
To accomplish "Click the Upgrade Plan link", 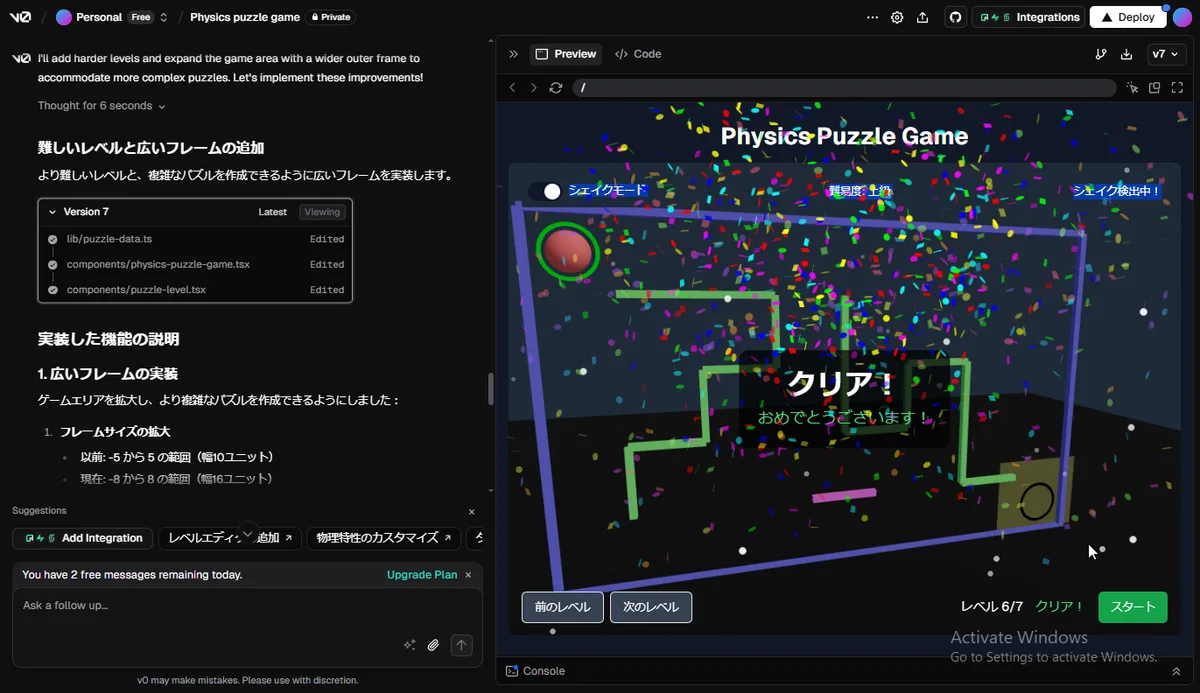I will point(422,575).
